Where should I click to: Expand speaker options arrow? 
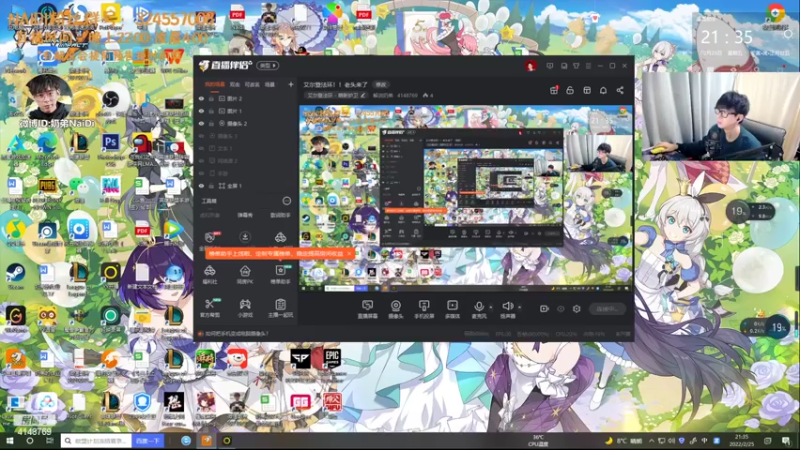tap(519, 307)
